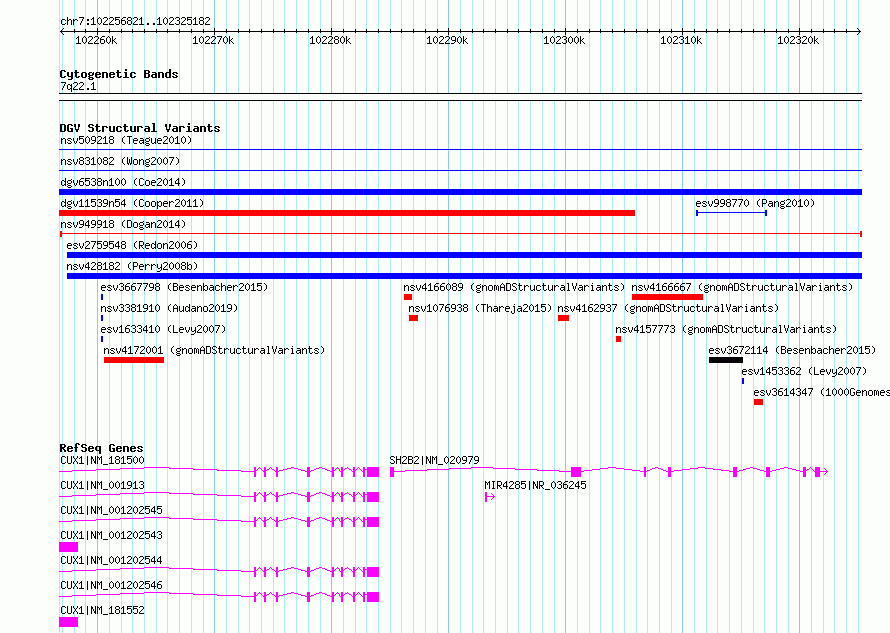Click the CUX1|NM_181552 magenta exon block
The width and height of the screenshot is (890, 633).
point(69,622)
